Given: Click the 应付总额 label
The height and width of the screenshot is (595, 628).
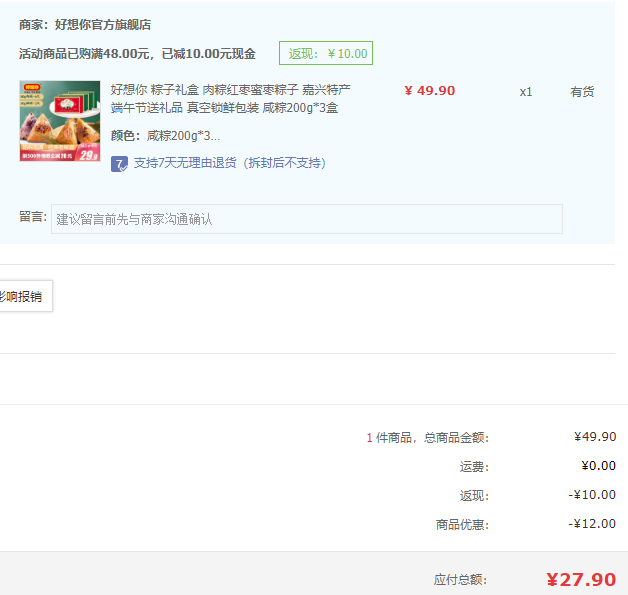Looking at the screenshot, I should pyautogui.click(x=460, y=580).
